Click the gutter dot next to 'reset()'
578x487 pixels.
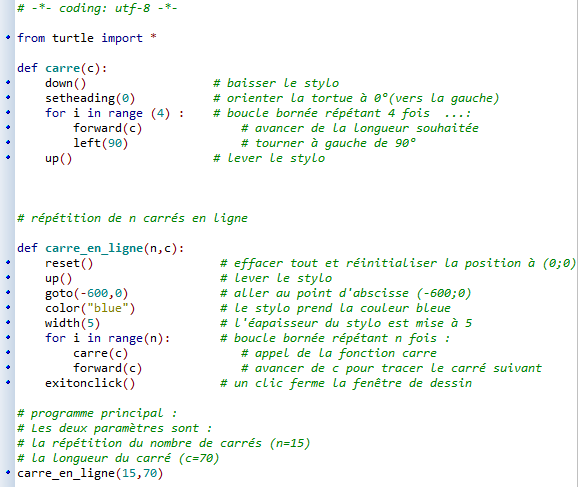pos(8,262)
